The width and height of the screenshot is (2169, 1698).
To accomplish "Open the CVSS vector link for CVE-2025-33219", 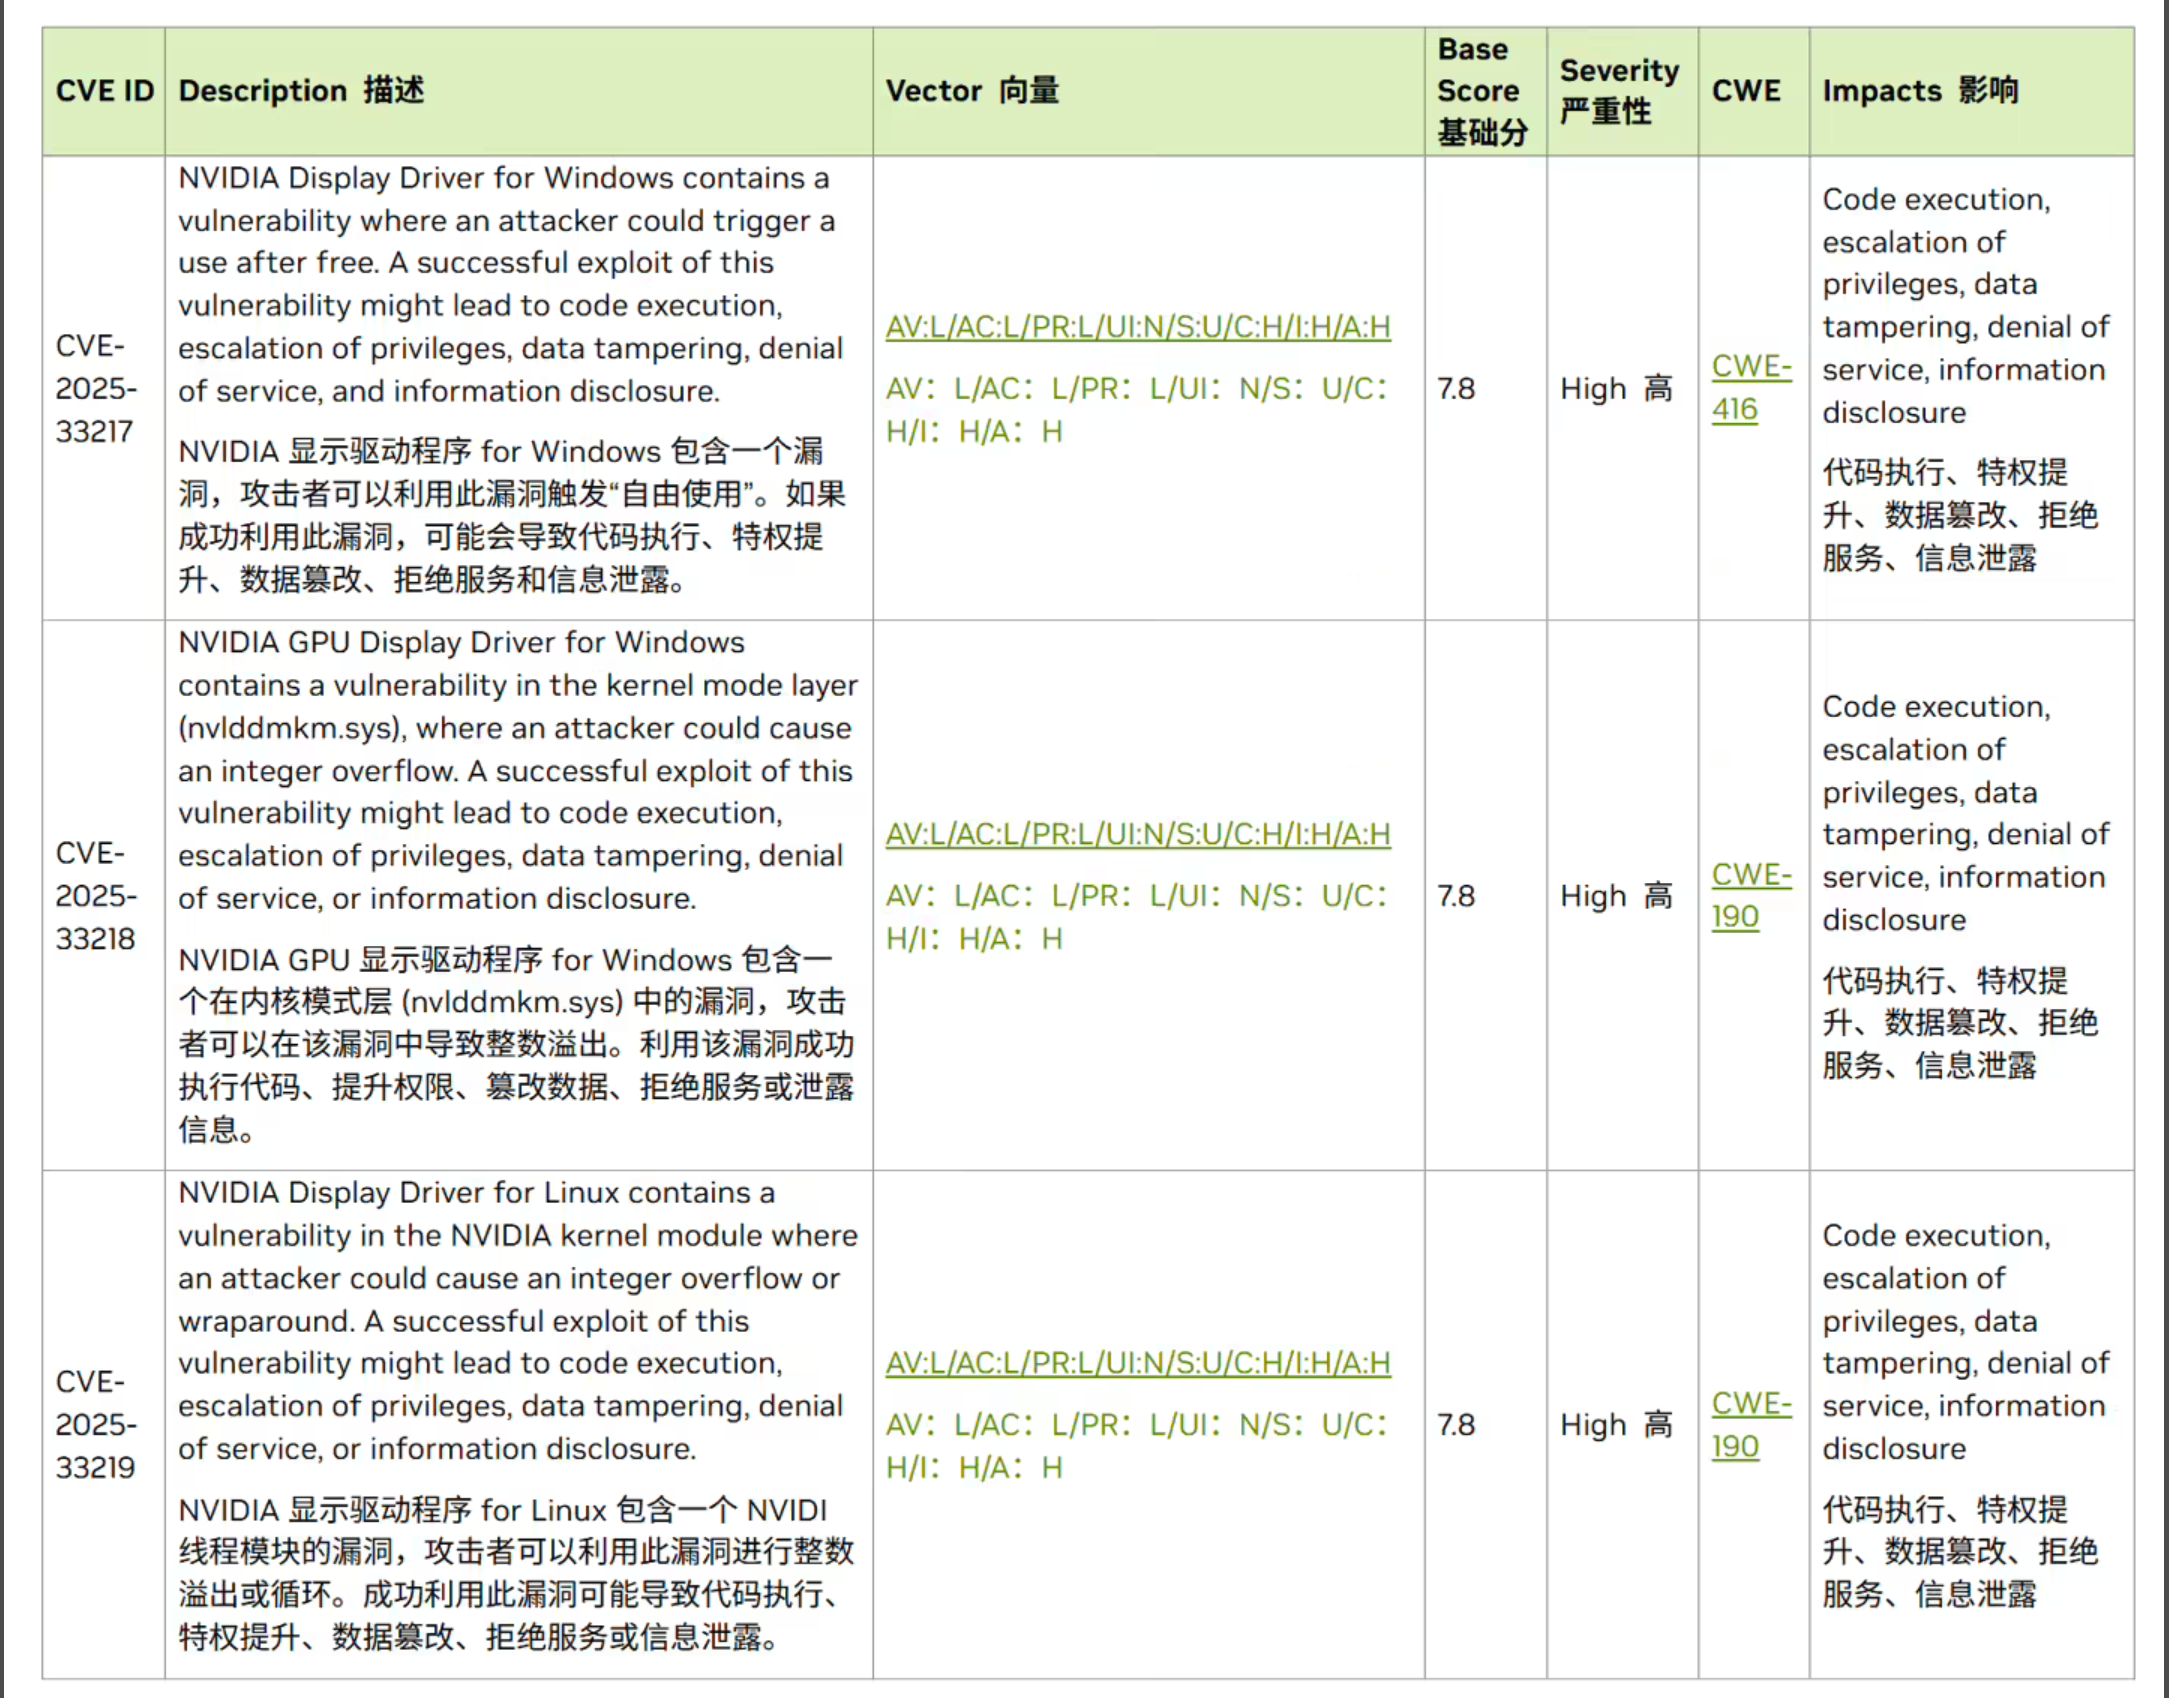I will point(1137,1363).
